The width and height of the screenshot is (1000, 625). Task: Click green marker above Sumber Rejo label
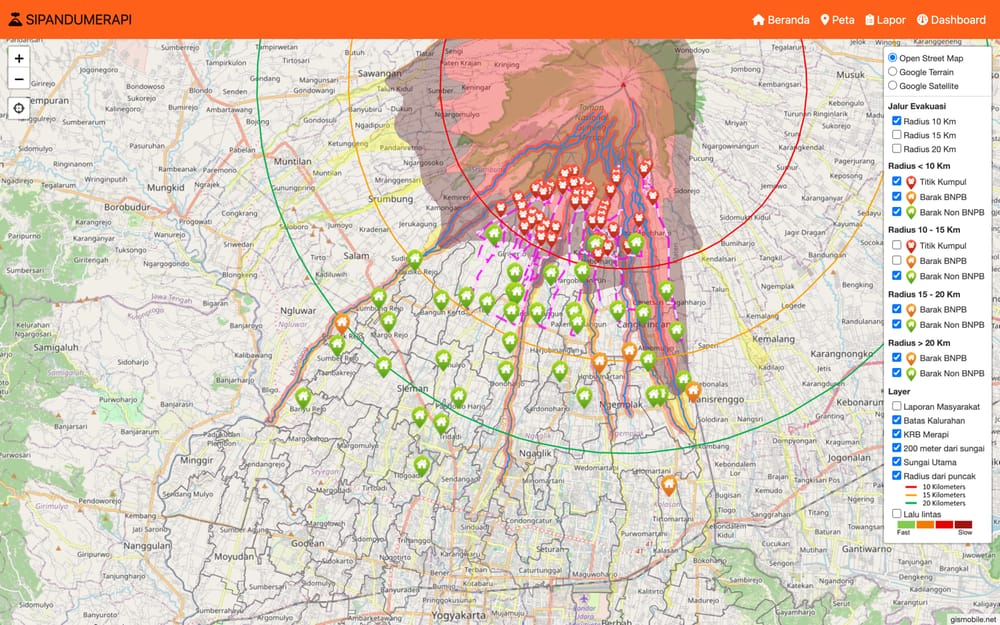pyautogui.click(x=337, y=345)
